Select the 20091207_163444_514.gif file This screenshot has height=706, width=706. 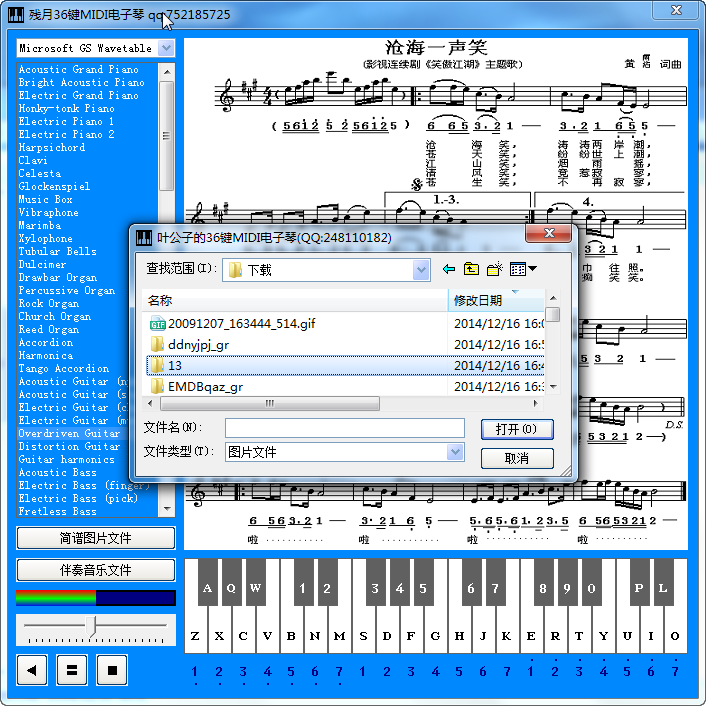click(240, 323)
